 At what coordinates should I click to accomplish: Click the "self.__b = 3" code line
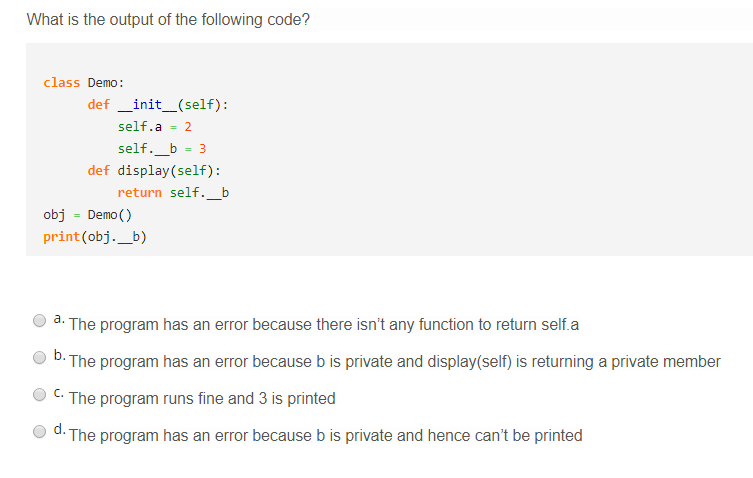tap(161, 148)
